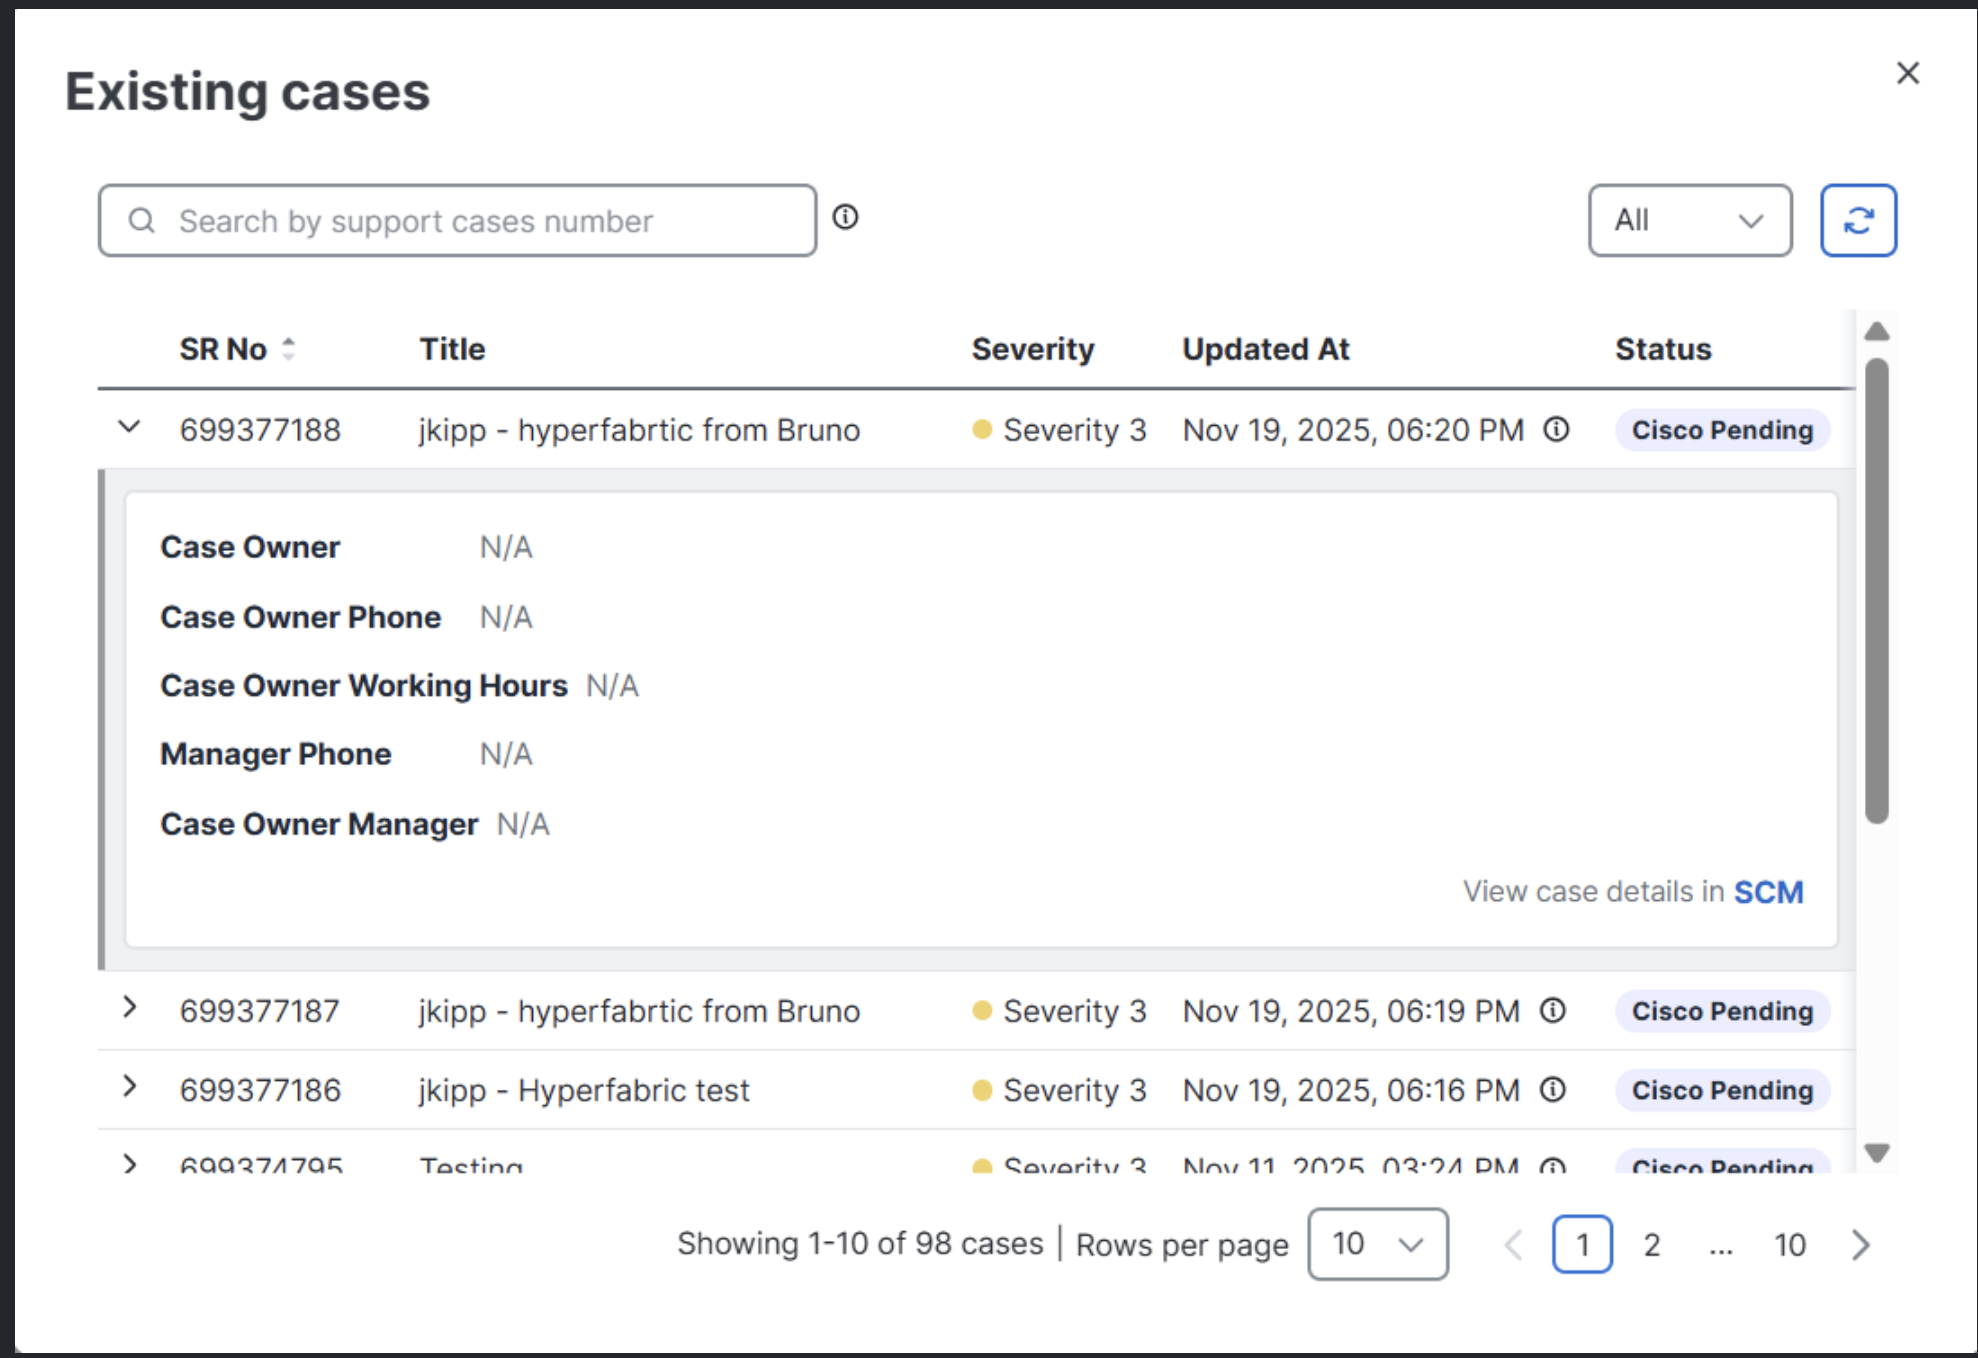This screenshot has width=1978, height=1358.
Task: Refresh the existing cases list
Action: point(1858,220)
